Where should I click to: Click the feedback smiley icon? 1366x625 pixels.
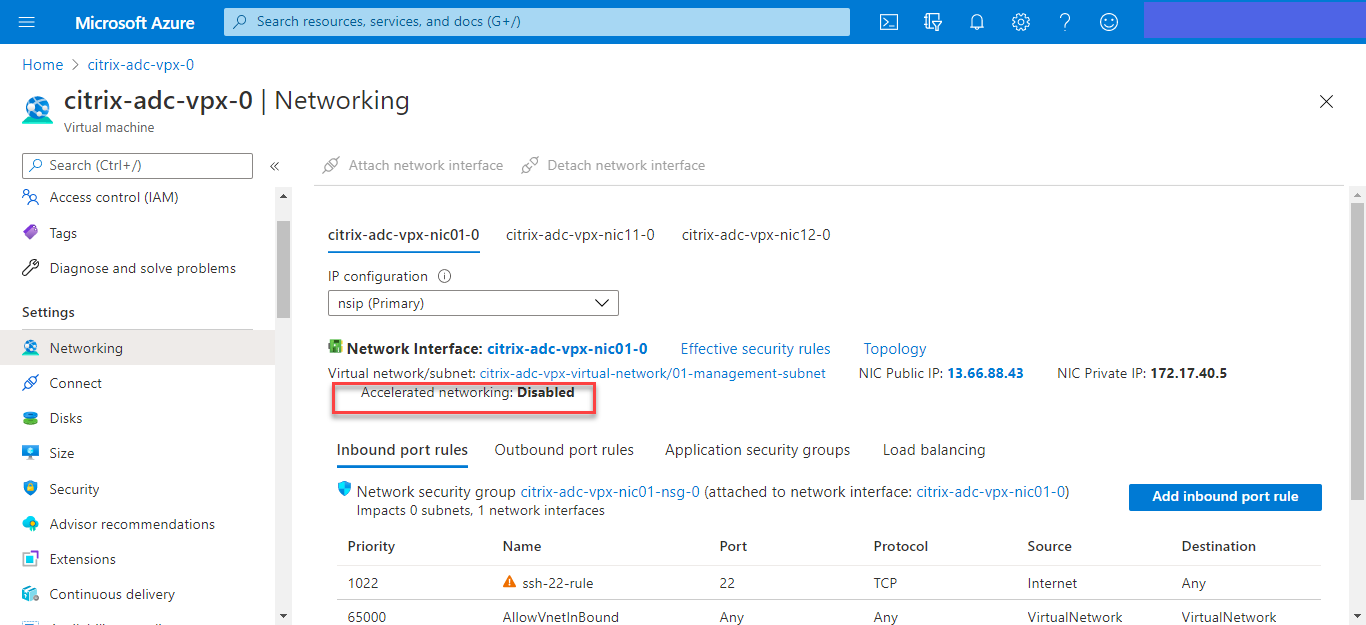pyautogui.click(x=1109, y=22)
